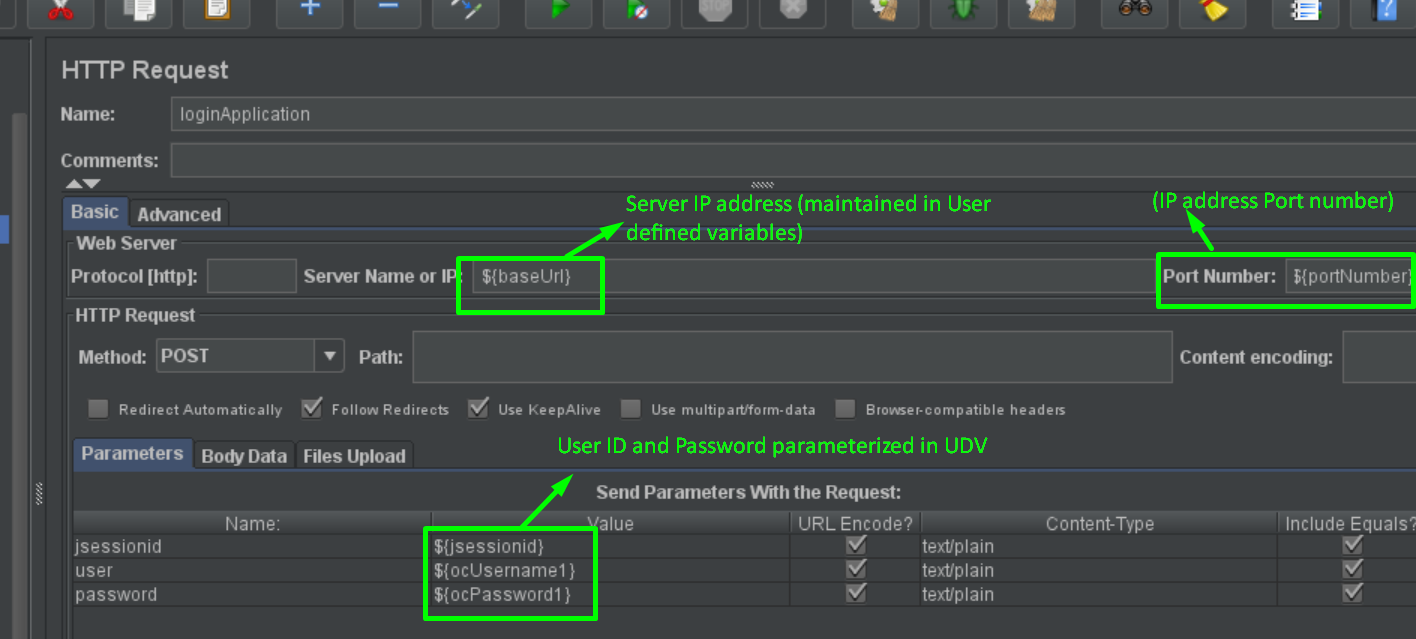This screenshot has width=1416, height=639.
Task: Select the Parameters tab
Action: point(133,454)
